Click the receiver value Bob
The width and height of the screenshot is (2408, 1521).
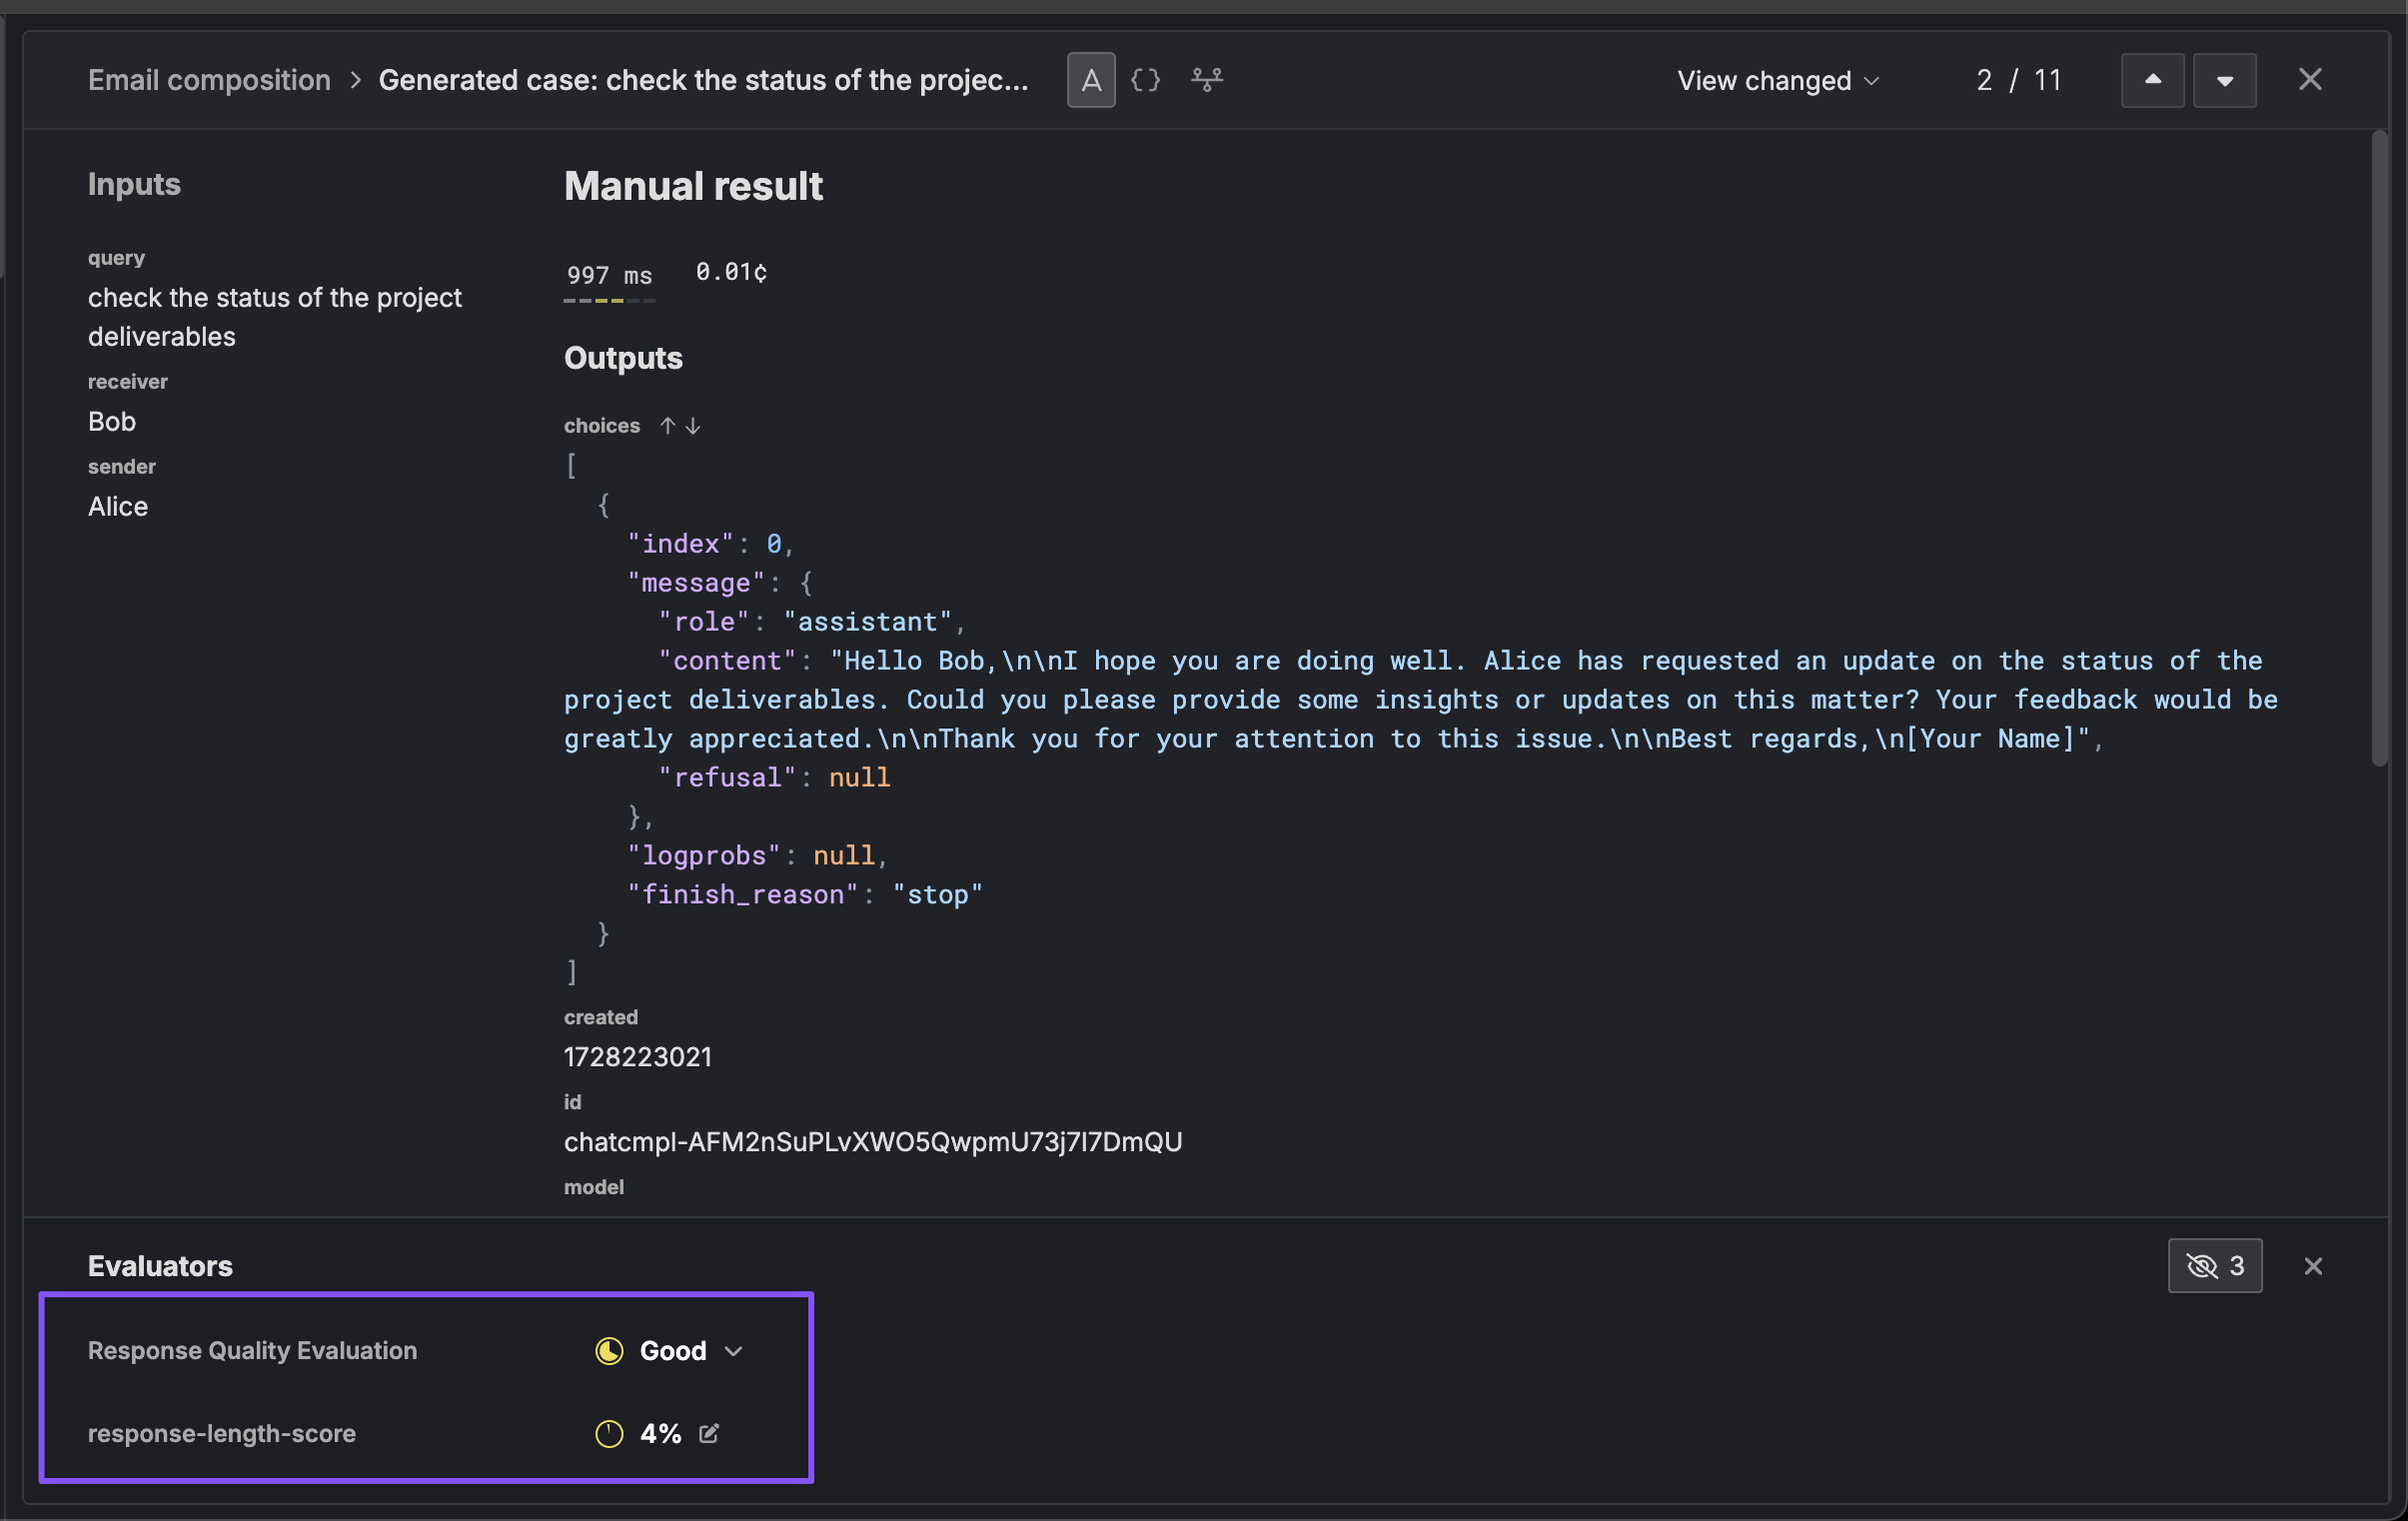click(x=112, y=422)
